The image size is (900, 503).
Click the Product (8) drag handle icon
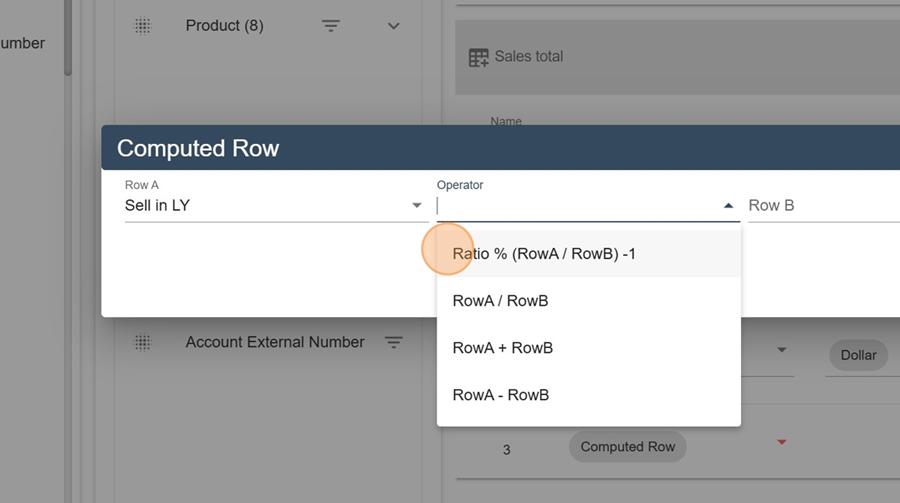(142, 26)
